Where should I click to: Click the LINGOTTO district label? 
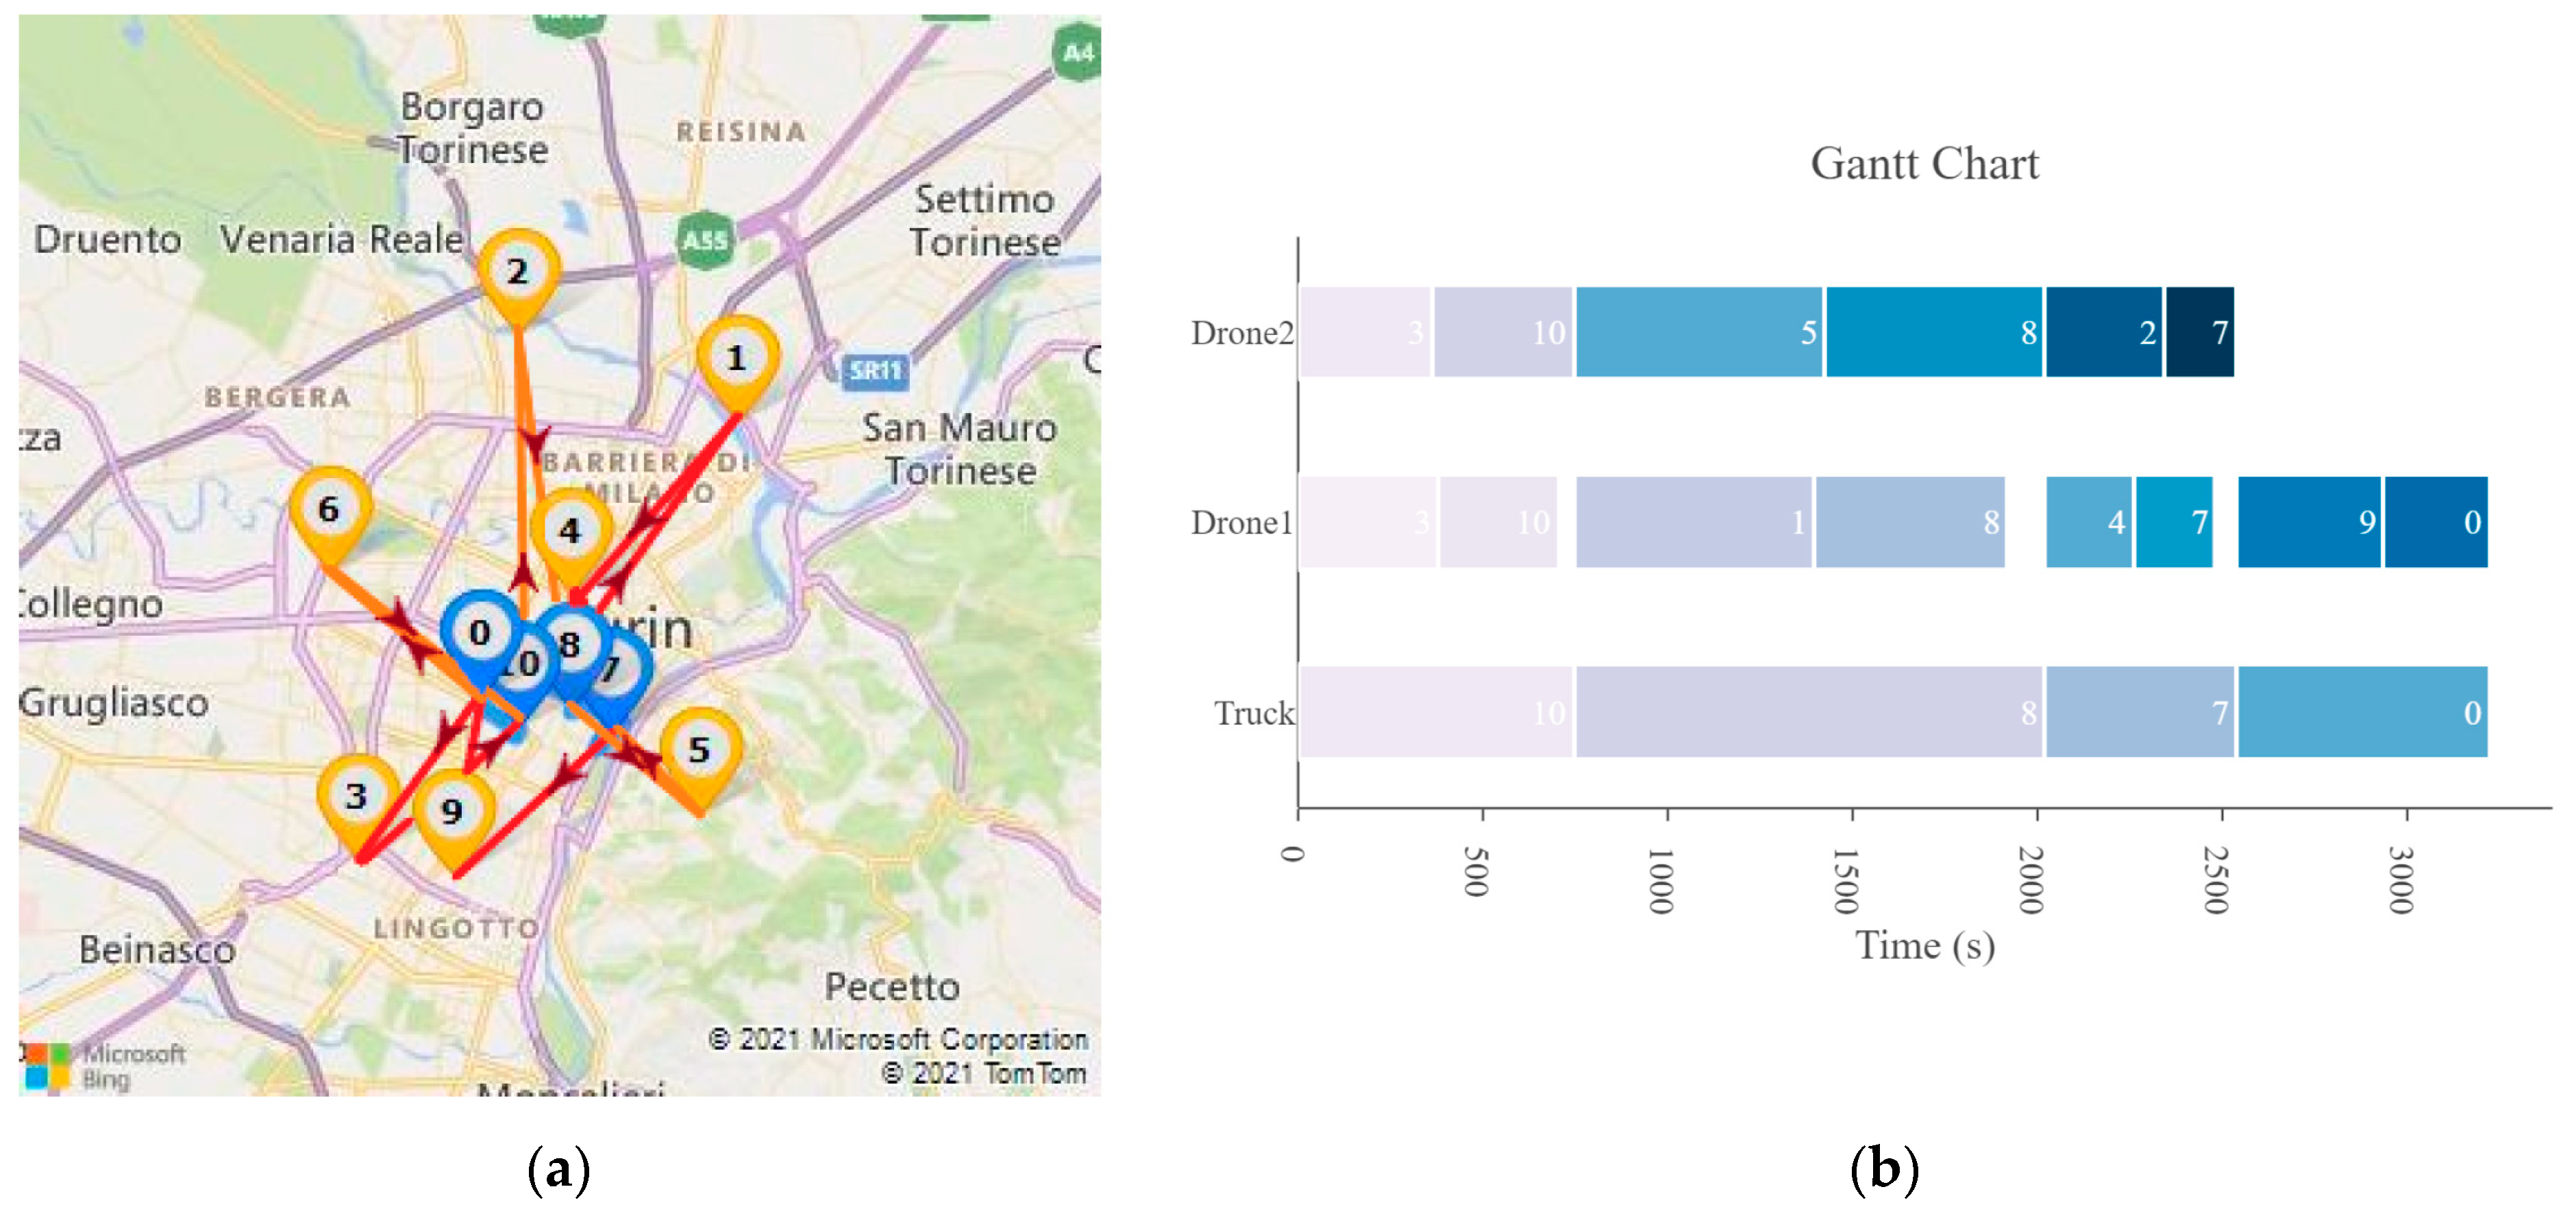pyautogui.click(x=457, y=928)
